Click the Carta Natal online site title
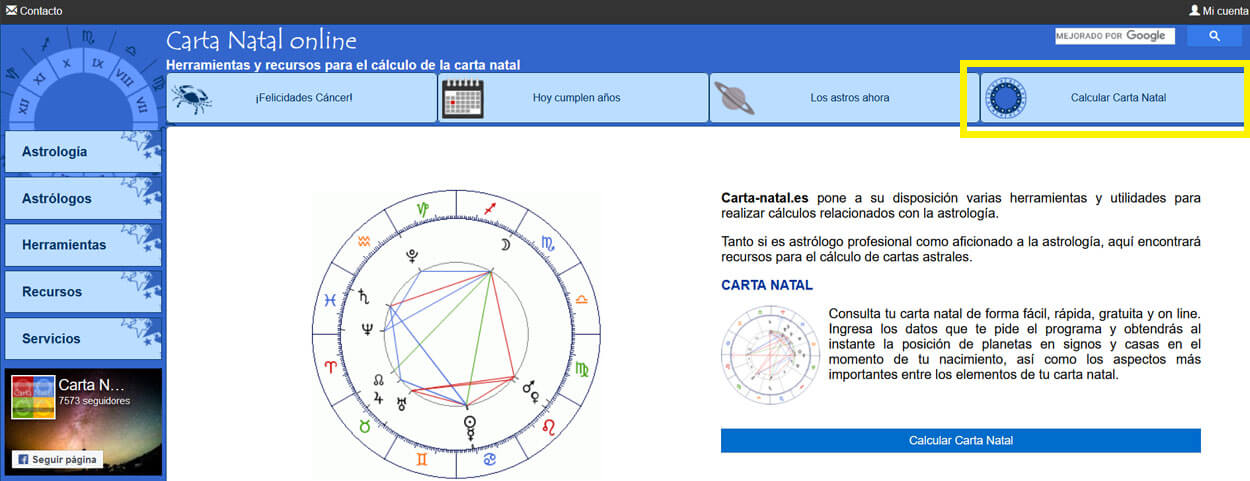This screenshot has height=481, width=1250. coord(261,41)
